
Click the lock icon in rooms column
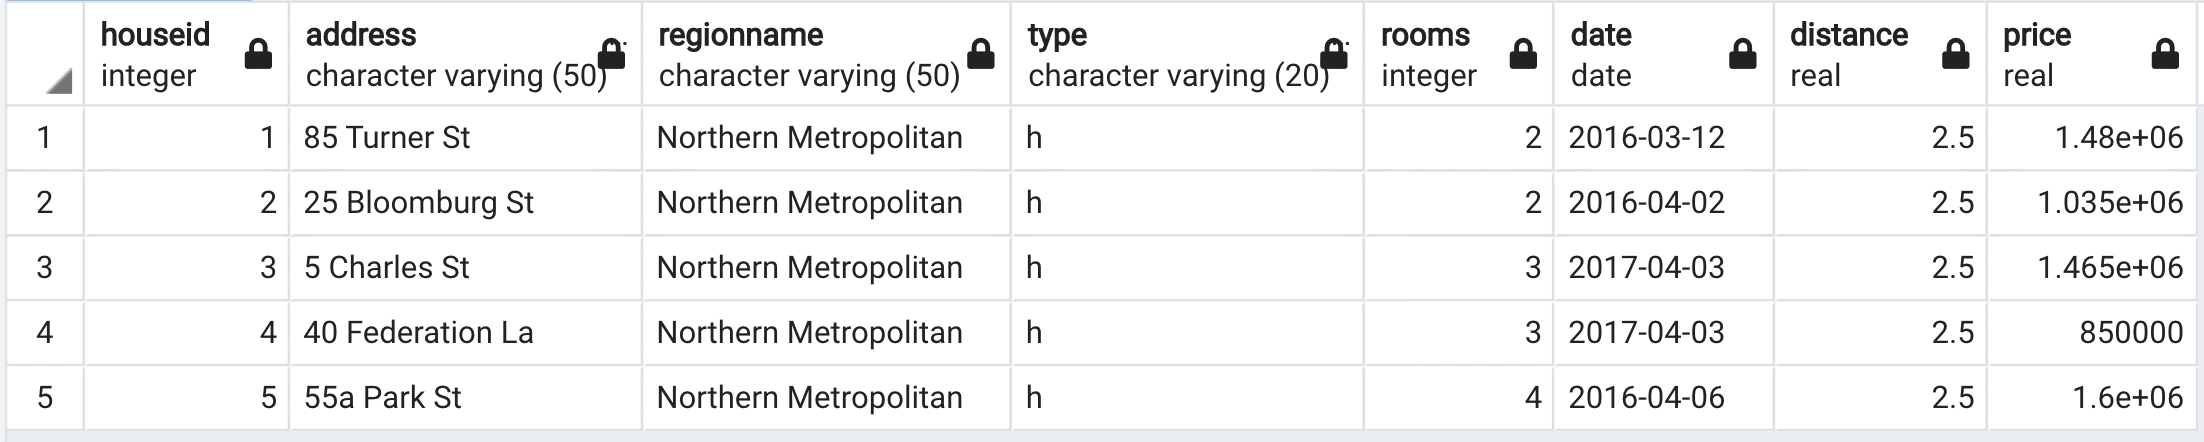click(1523, 54)
